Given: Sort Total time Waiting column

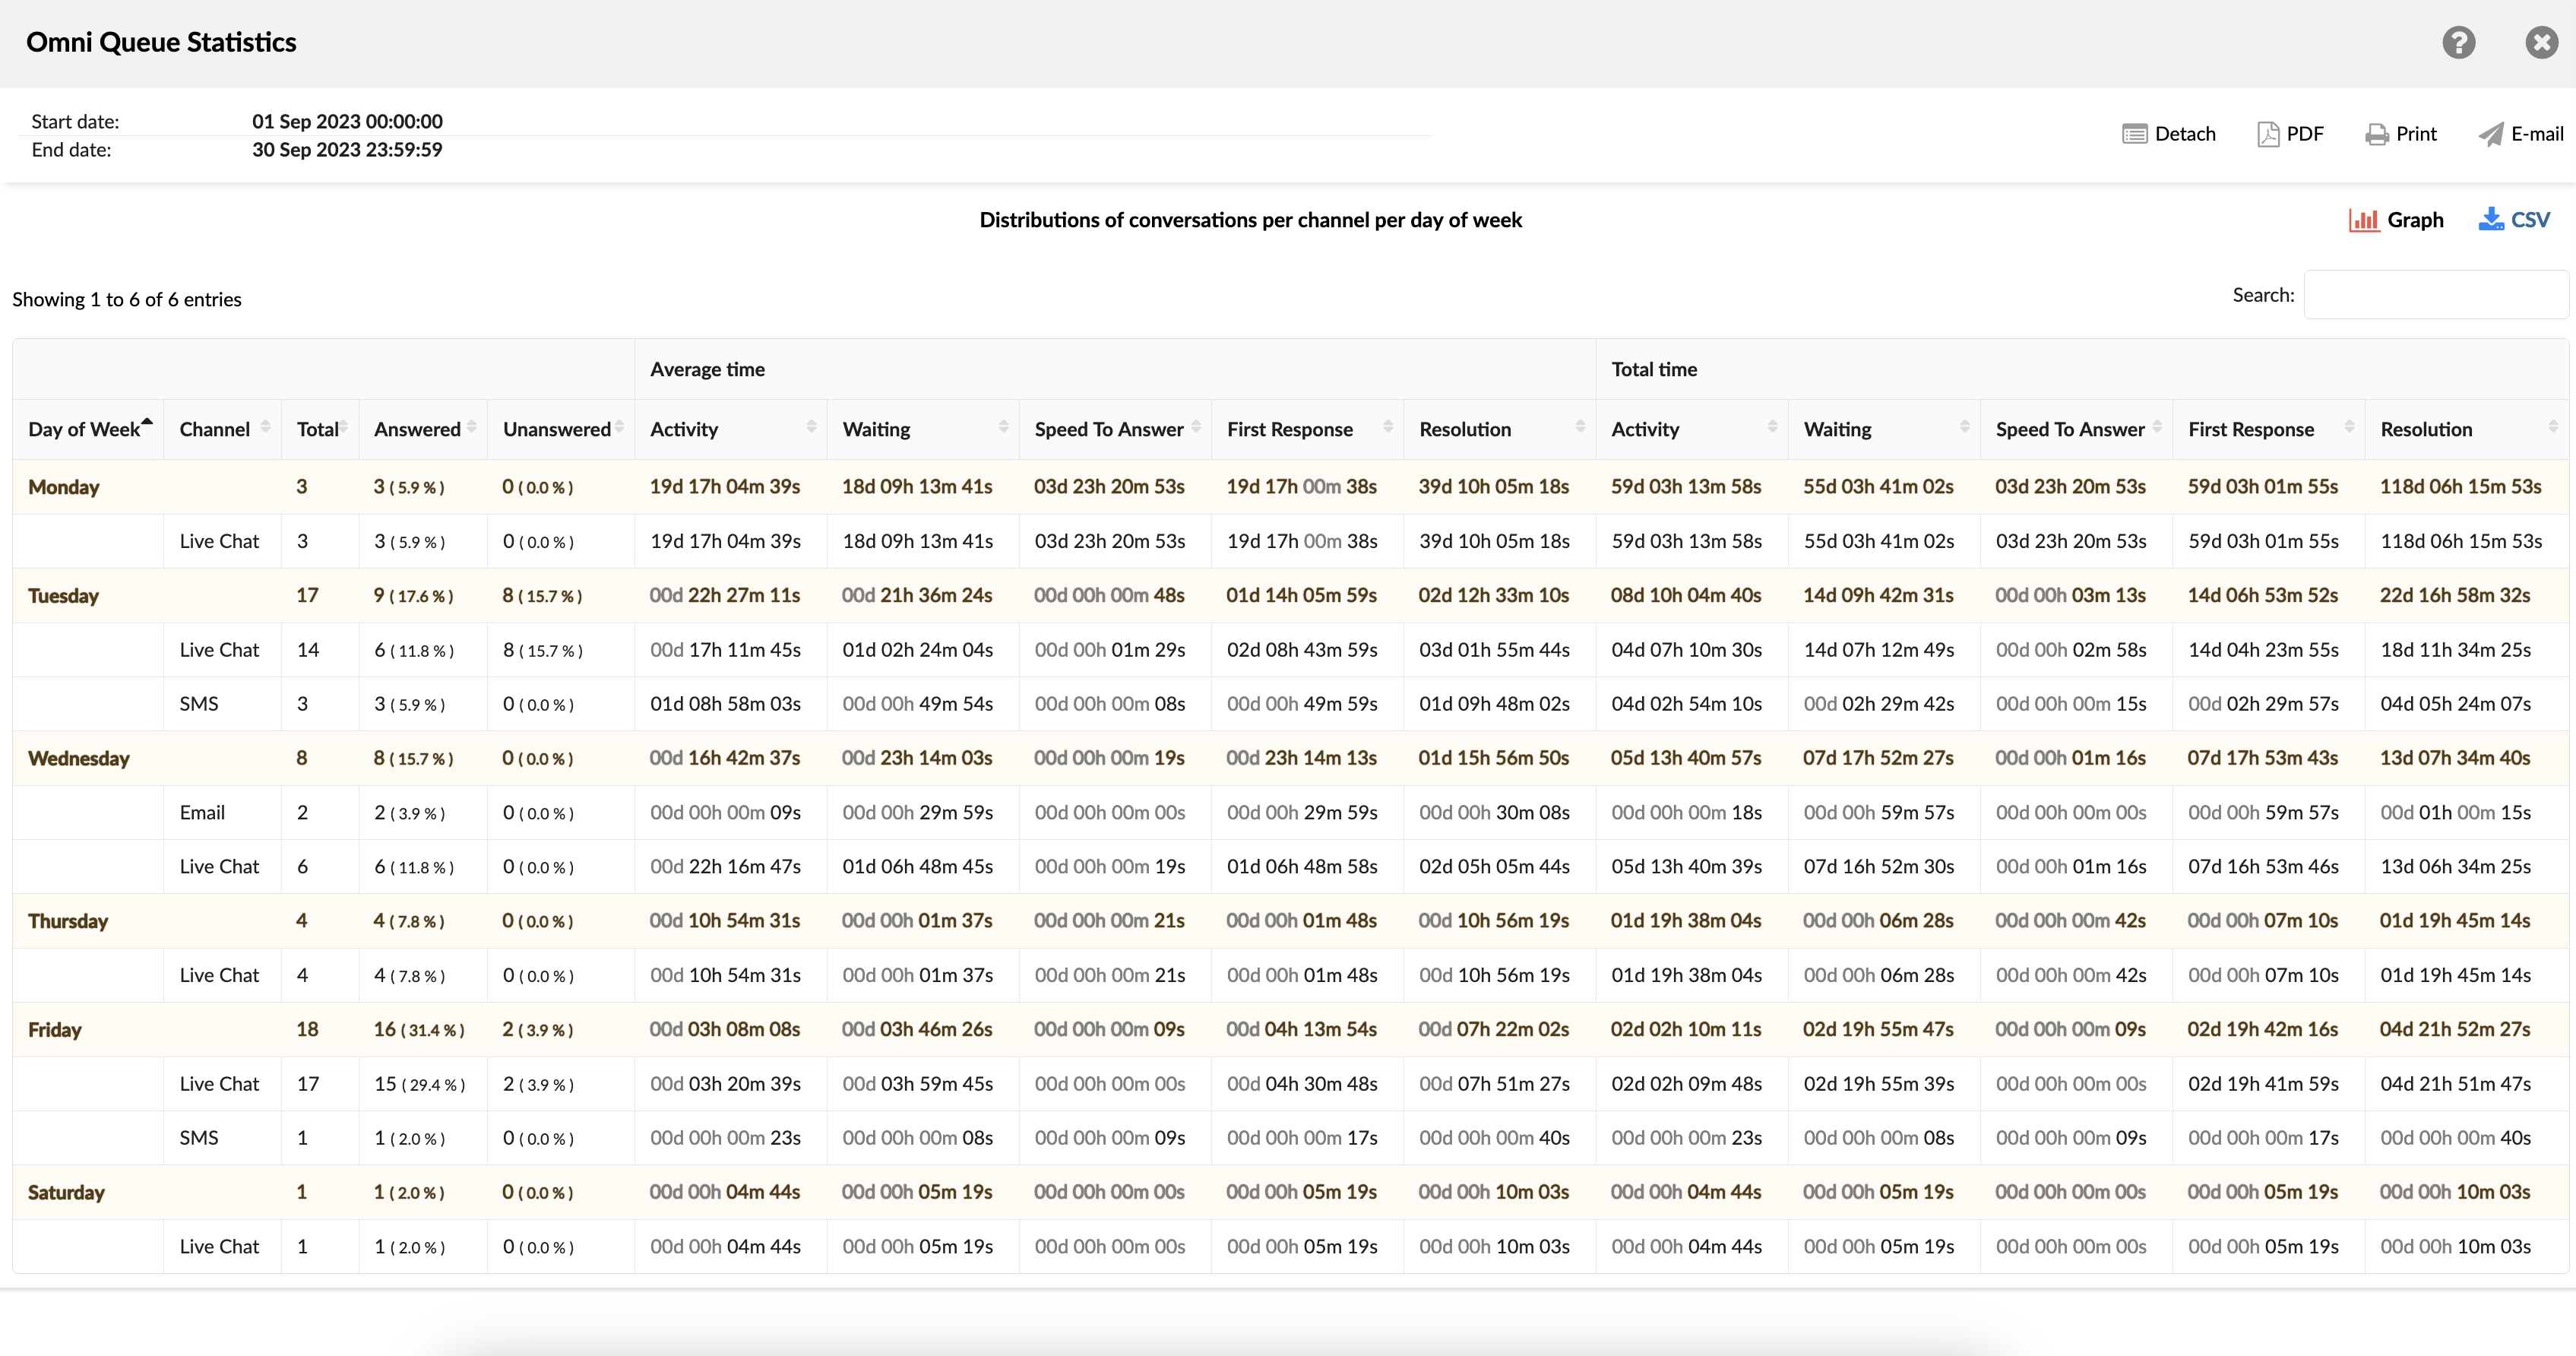Looking at the screenshot, I should tap(1884, 429).
